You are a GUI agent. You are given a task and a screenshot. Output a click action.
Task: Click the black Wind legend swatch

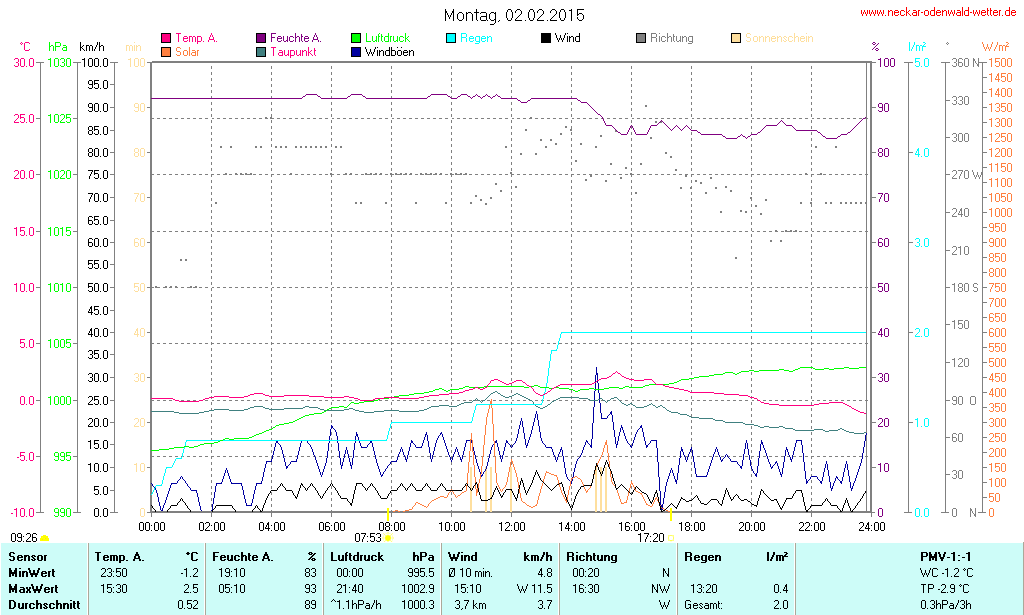tap(546, 38)
